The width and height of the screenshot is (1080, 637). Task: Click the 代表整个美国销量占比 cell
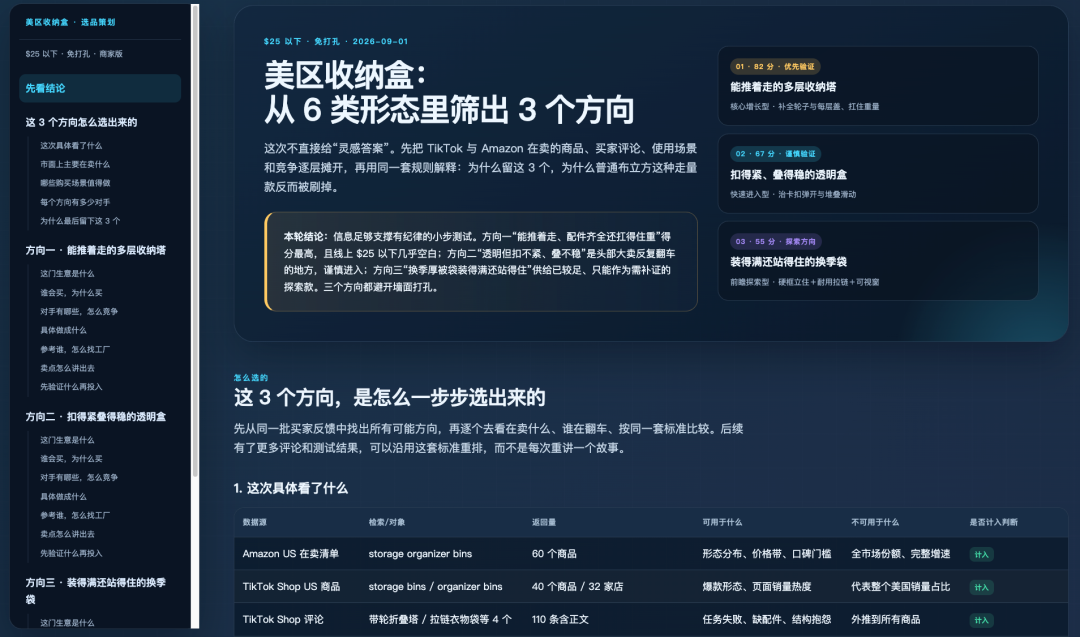coord(900,587)
